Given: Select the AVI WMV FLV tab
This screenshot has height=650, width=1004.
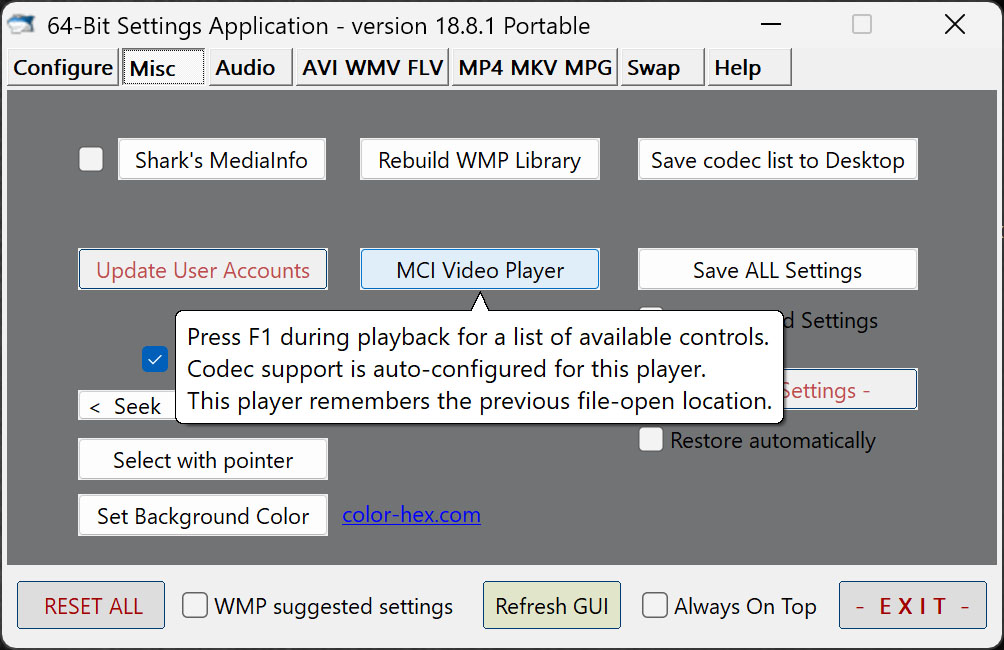Looking at the screenshot, I should [x=372, y=68].
